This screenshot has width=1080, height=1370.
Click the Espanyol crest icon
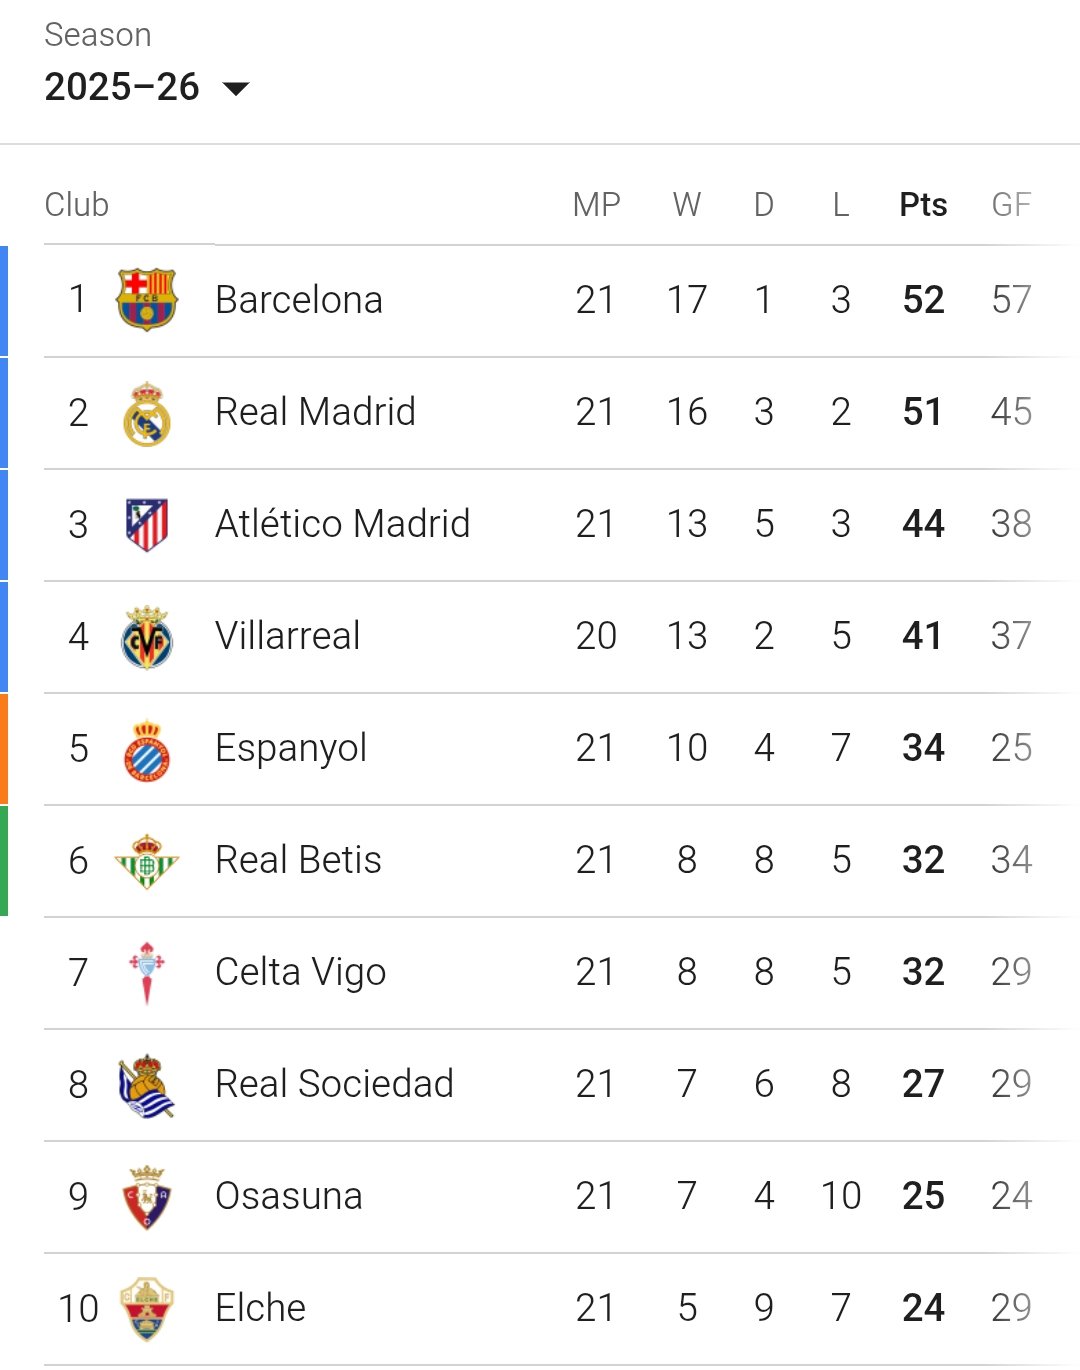coord(146,749)
